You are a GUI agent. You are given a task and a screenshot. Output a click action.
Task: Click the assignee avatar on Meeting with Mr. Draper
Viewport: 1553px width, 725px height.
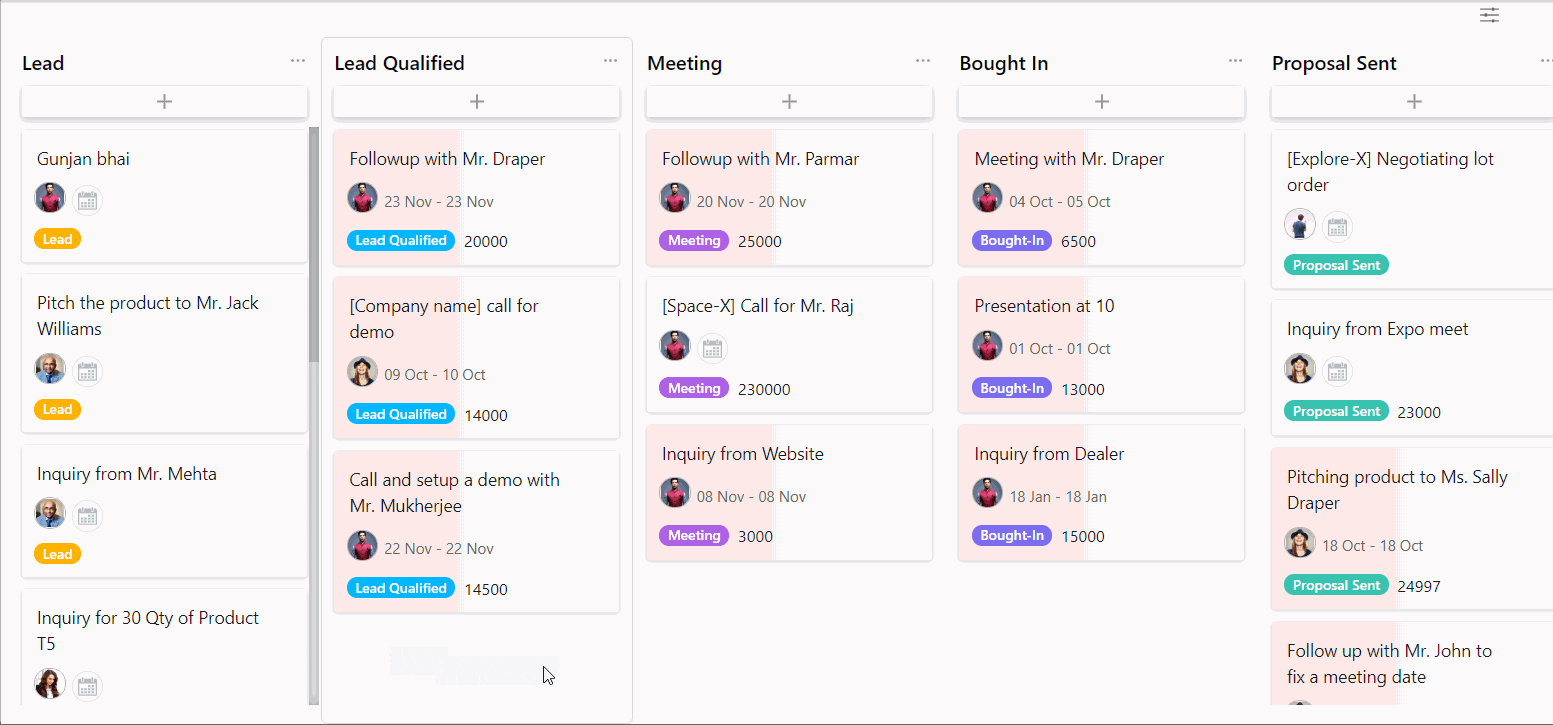coord(987,197)
